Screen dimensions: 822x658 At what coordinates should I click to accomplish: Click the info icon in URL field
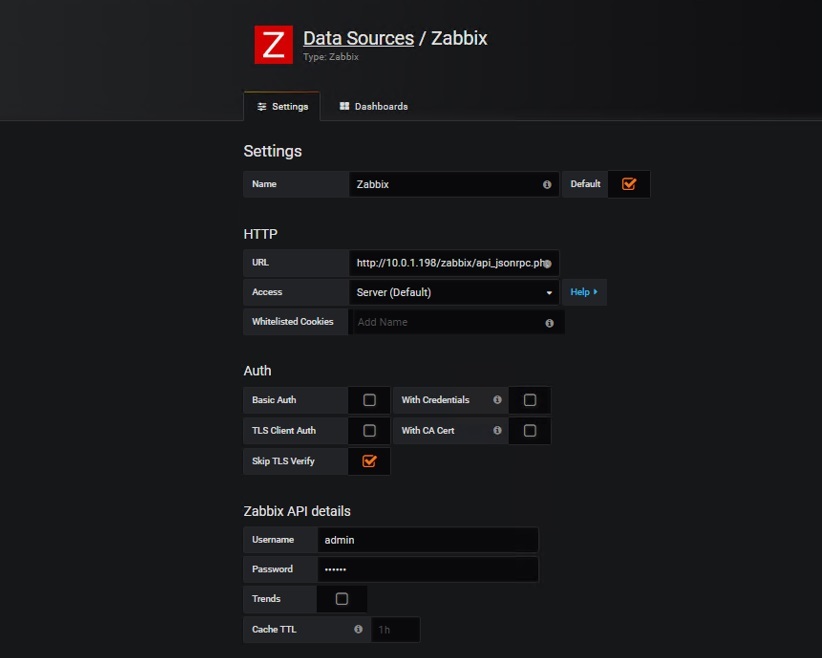[x=548, y=264]
